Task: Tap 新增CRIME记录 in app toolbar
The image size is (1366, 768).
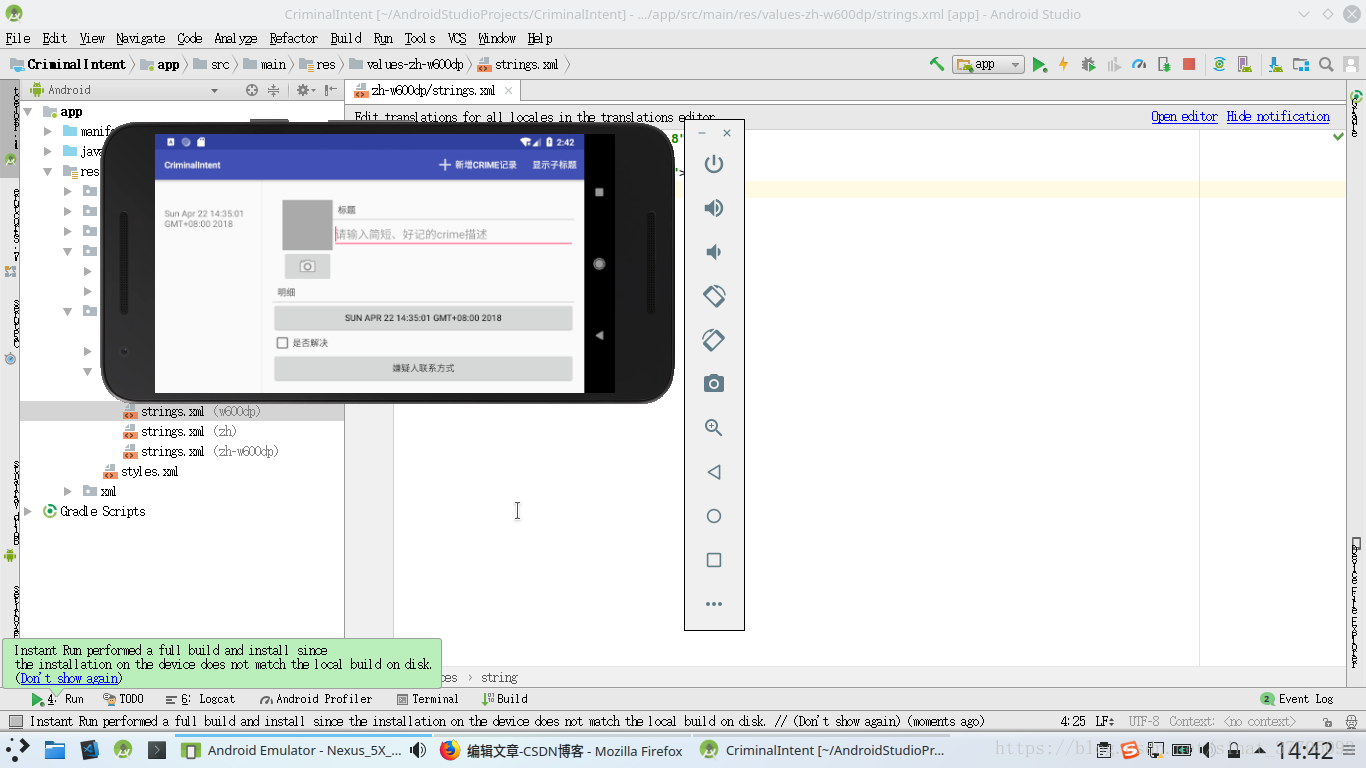Action: (x=478, y=165)
